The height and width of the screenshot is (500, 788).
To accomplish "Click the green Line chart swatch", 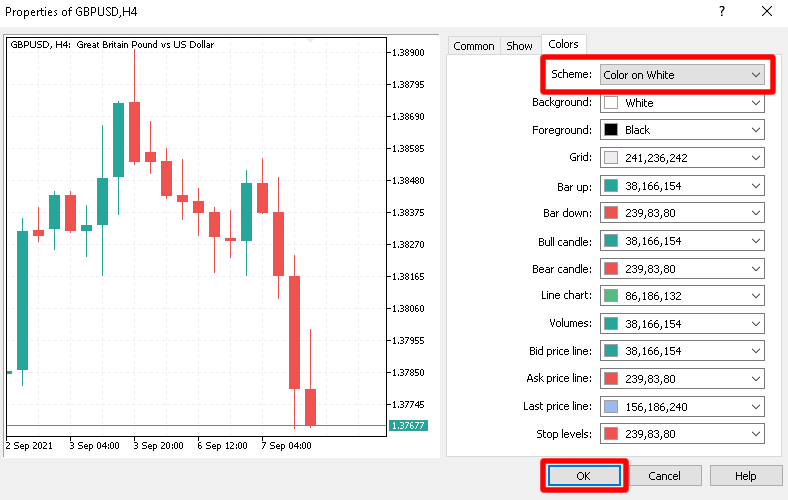I will coord(611,295).
